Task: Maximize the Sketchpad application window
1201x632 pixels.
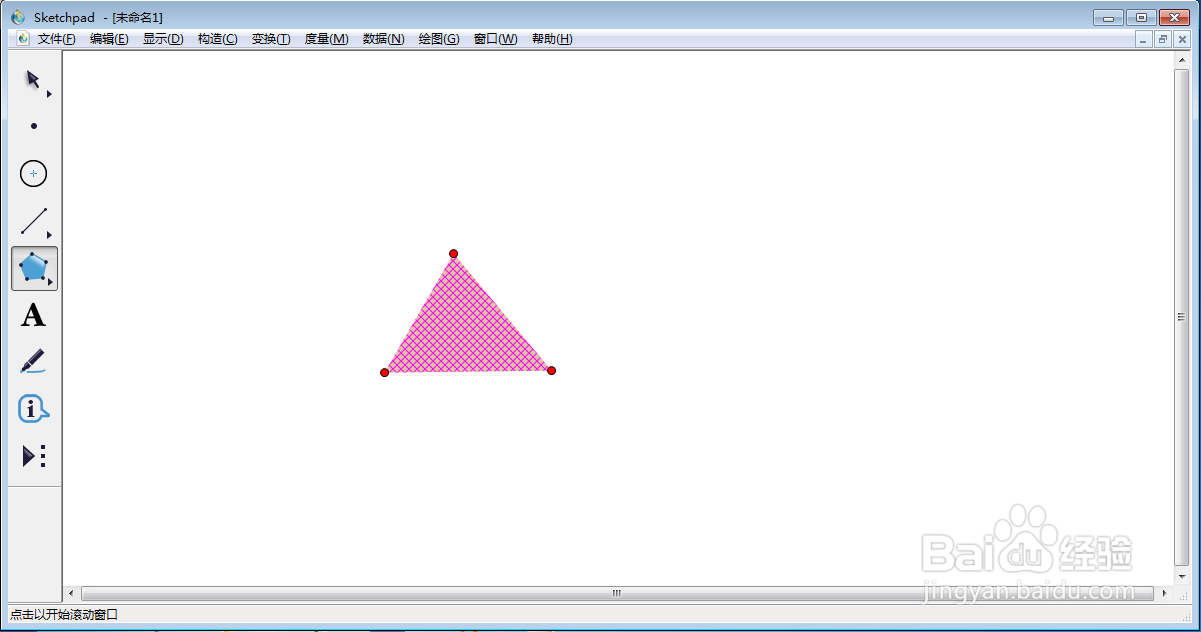Action: pyautogui.click(x=1140, y=17)
